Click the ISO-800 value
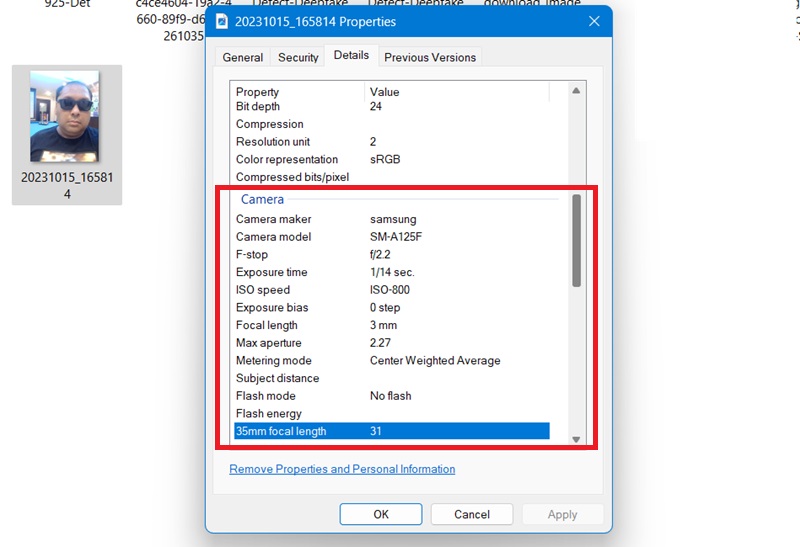 click(x=390, y=290)
